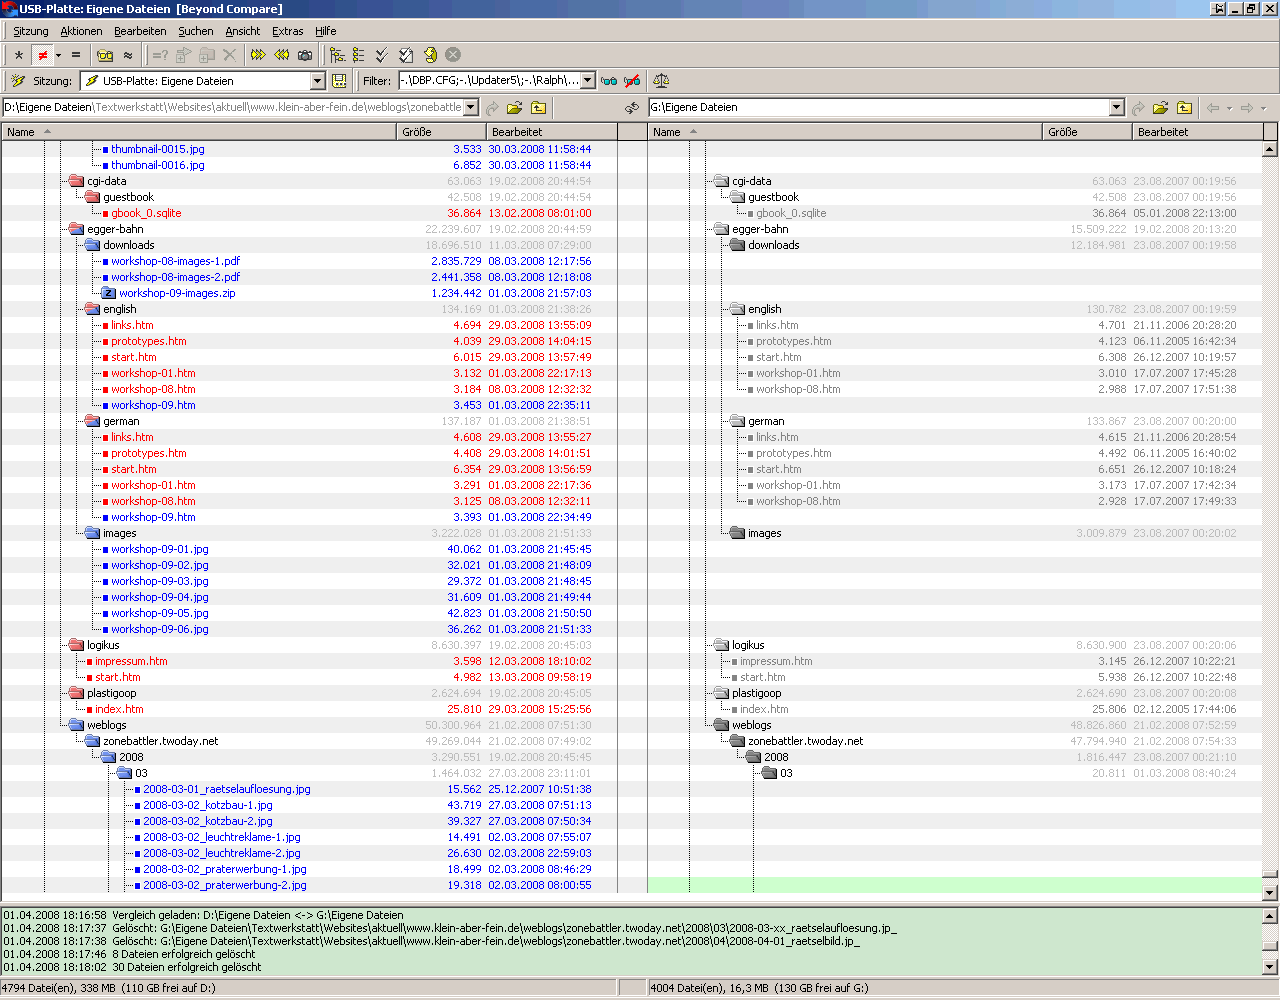The height and width of the screenshot is (1000, 1280).
Task: Collapse the downloads folder in left pane
Action: (92, 245)
